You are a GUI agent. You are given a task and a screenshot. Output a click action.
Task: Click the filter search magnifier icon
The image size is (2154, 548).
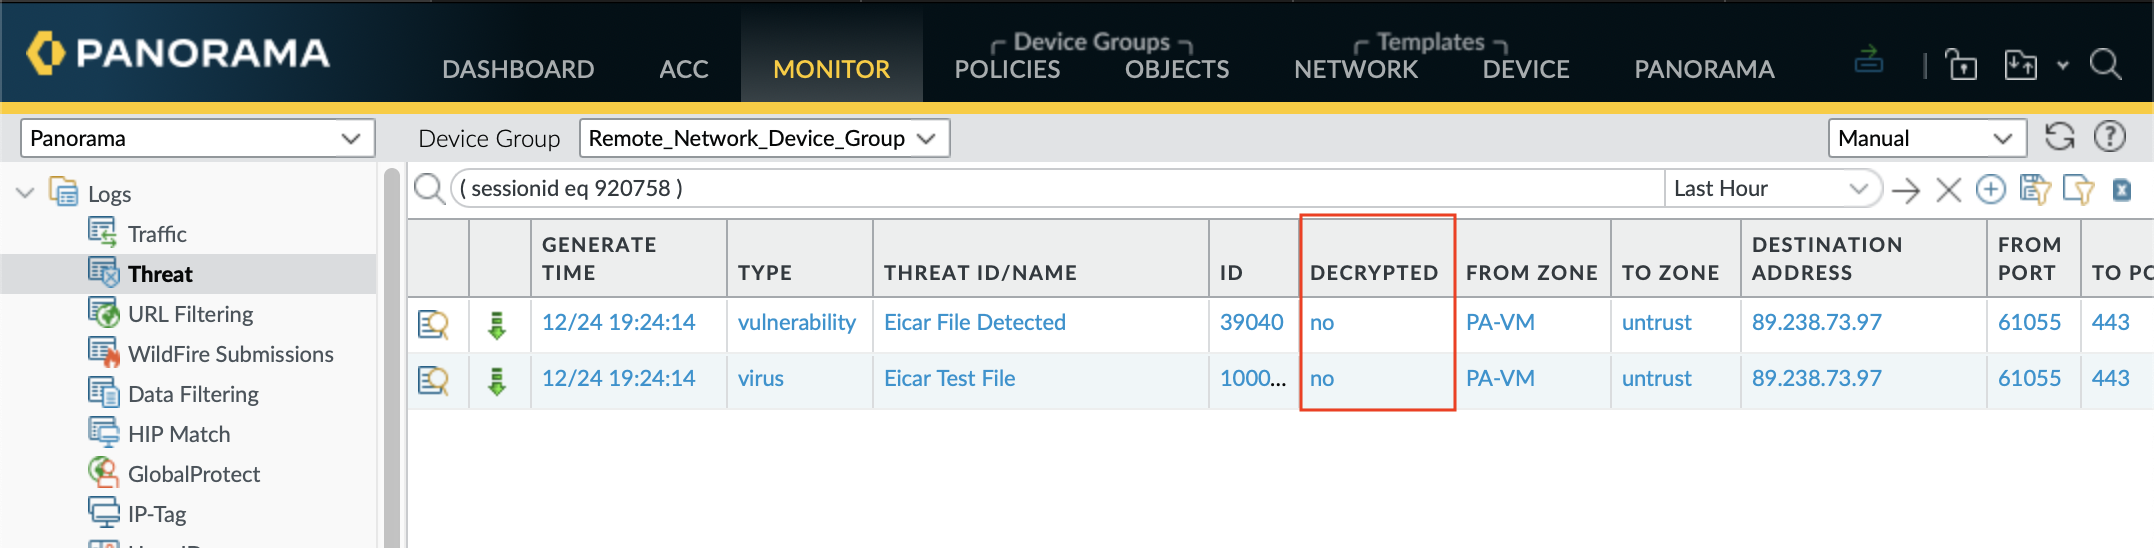click(x=429, y=188)
